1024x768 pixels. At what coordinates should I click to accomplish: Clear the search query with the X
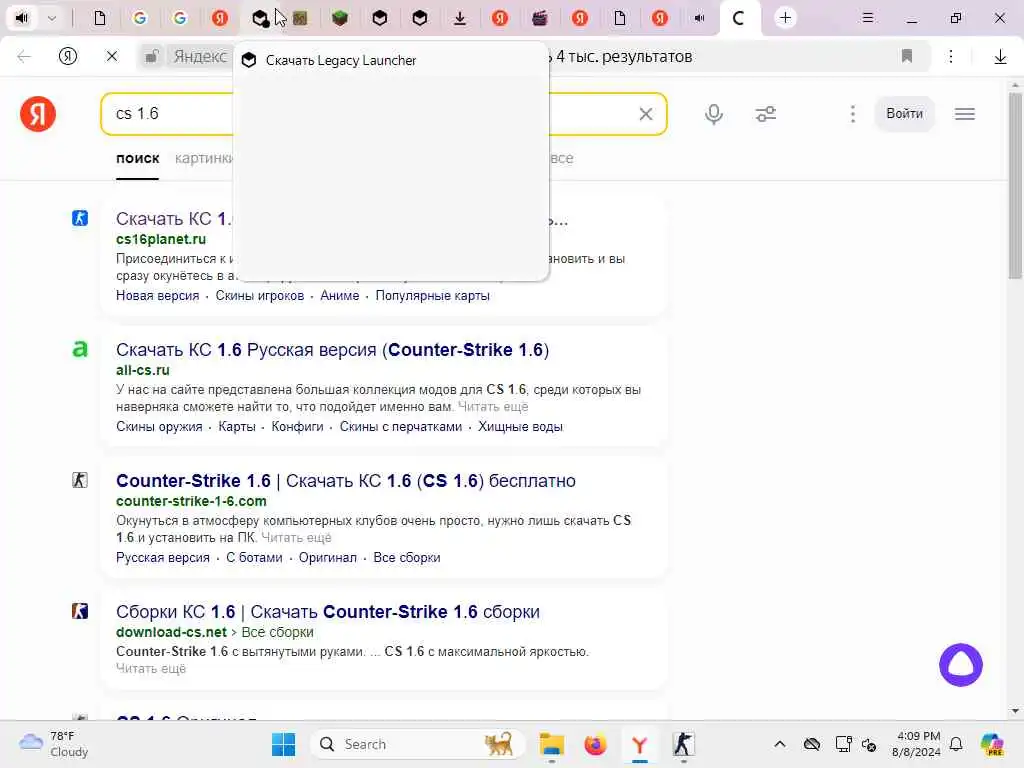(x=645, y=114)
